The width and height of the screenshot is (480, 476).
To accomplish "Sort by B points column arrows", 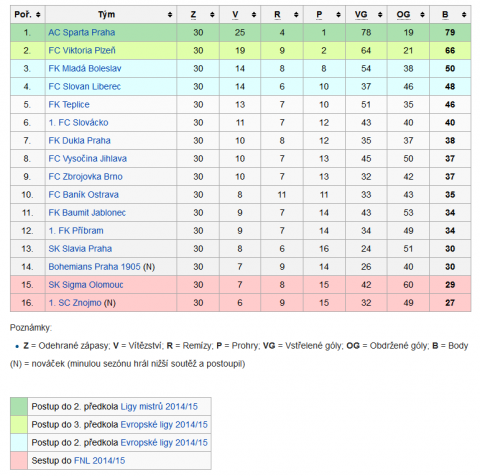I will (464, 15).
